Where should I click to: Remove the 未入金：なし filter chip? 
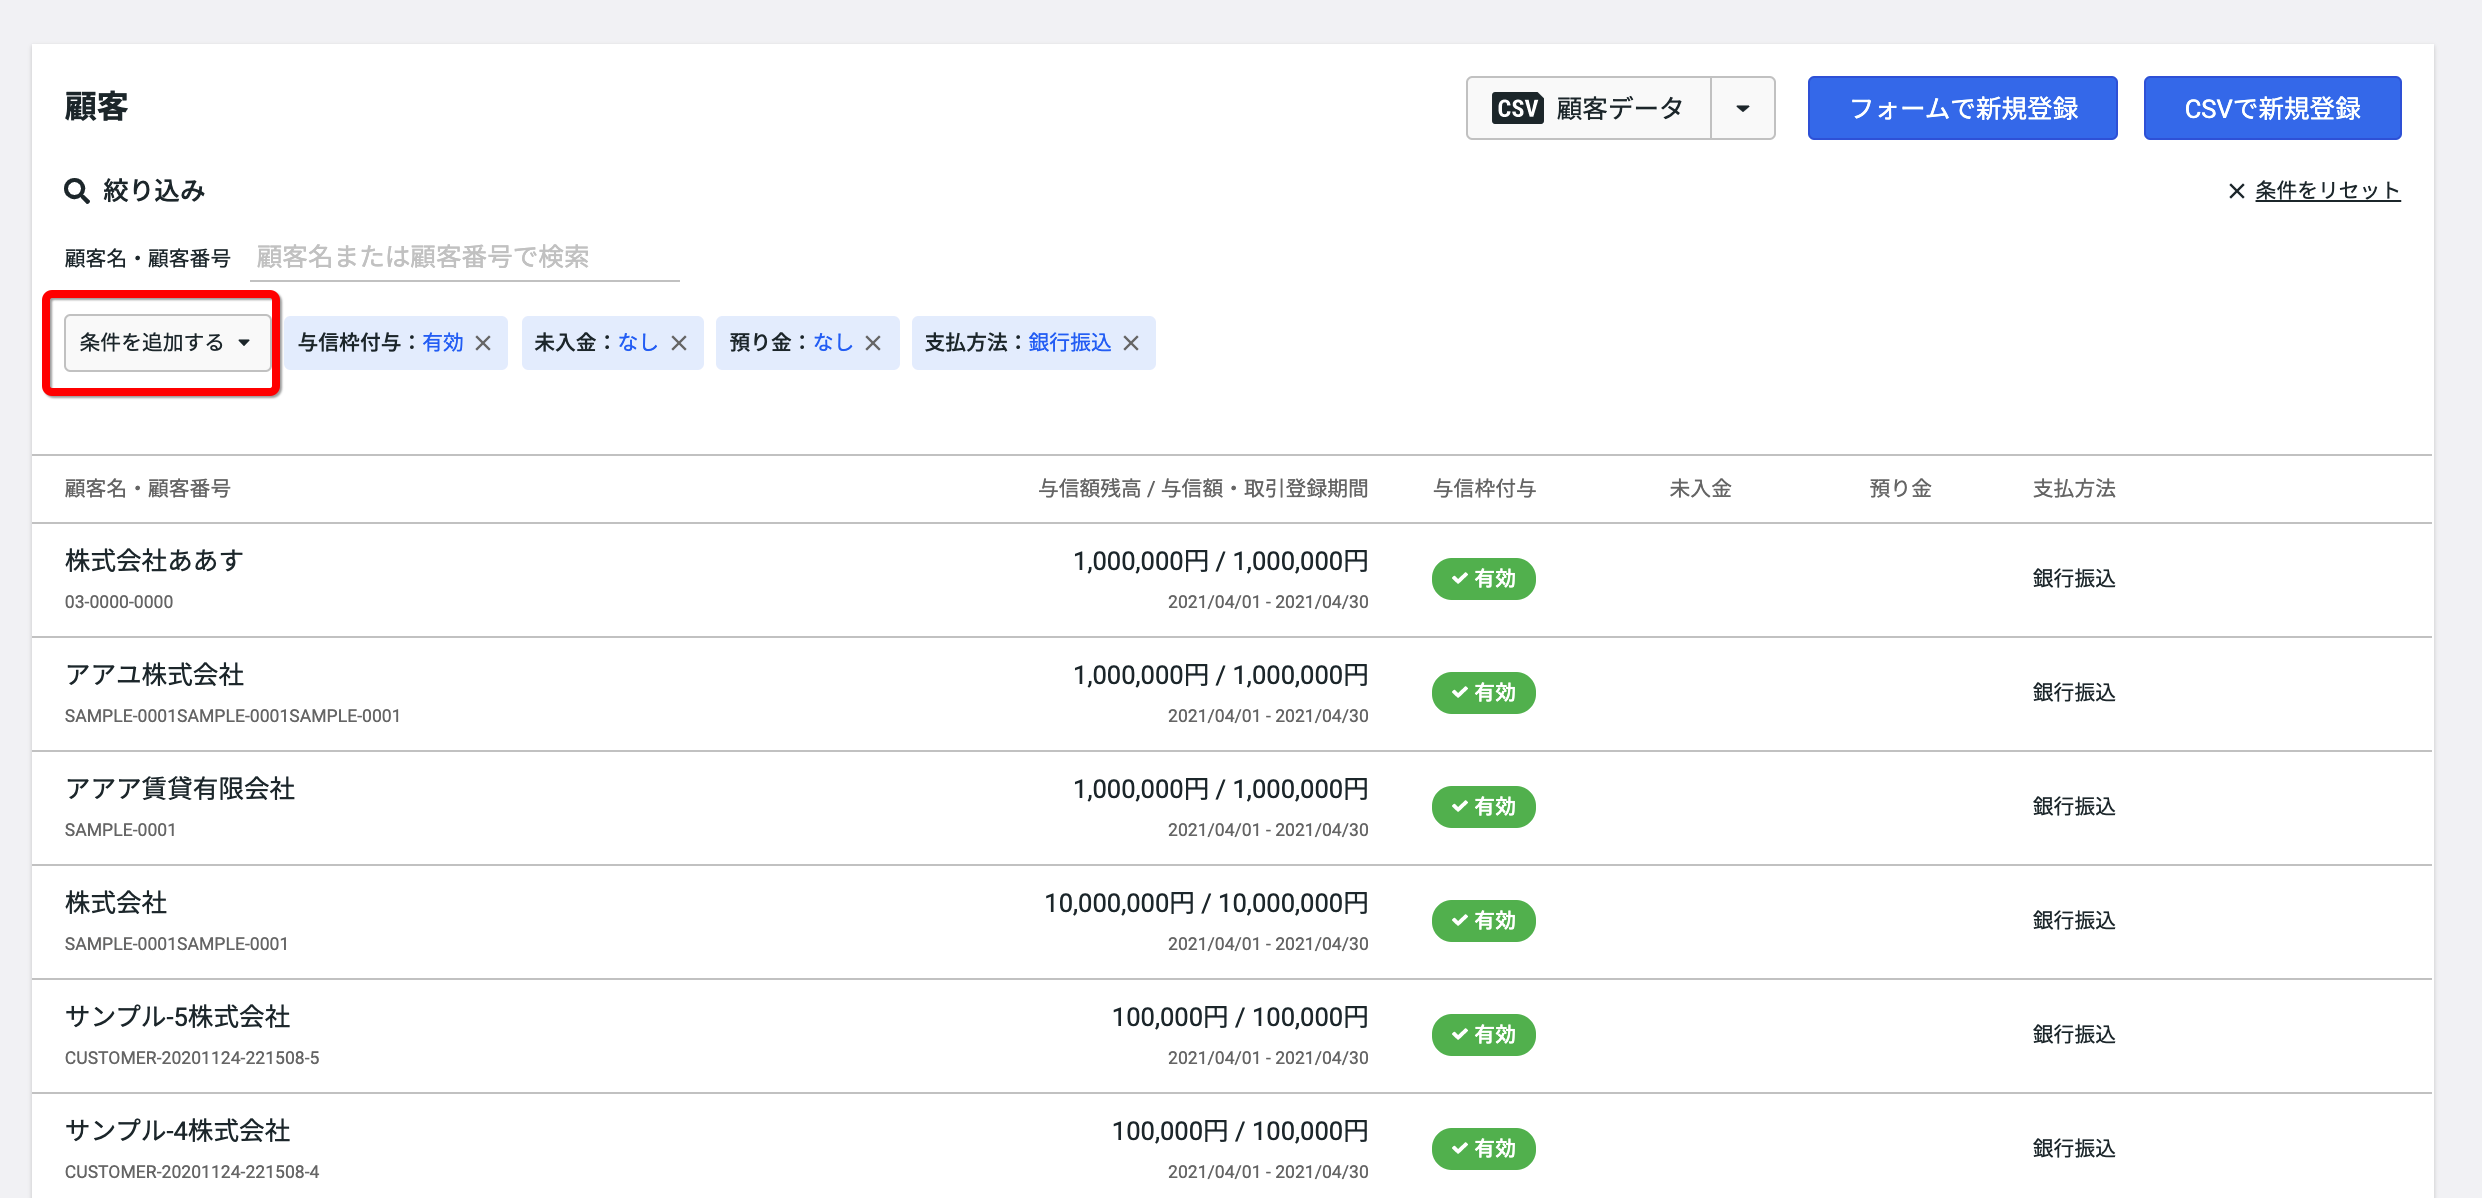pyautogui.click(x=679, y=343)
